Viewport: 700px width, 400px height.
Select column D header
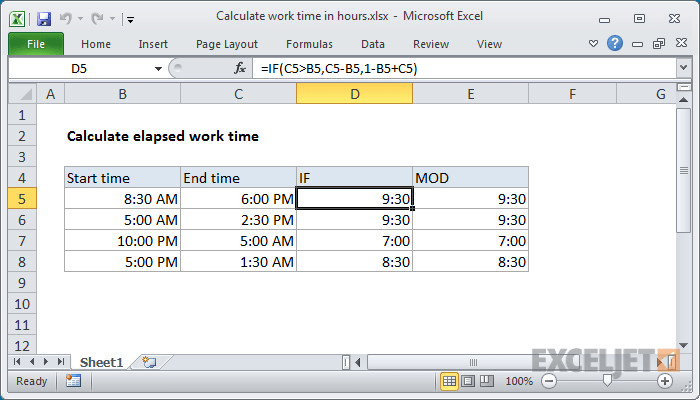point(354,94)
